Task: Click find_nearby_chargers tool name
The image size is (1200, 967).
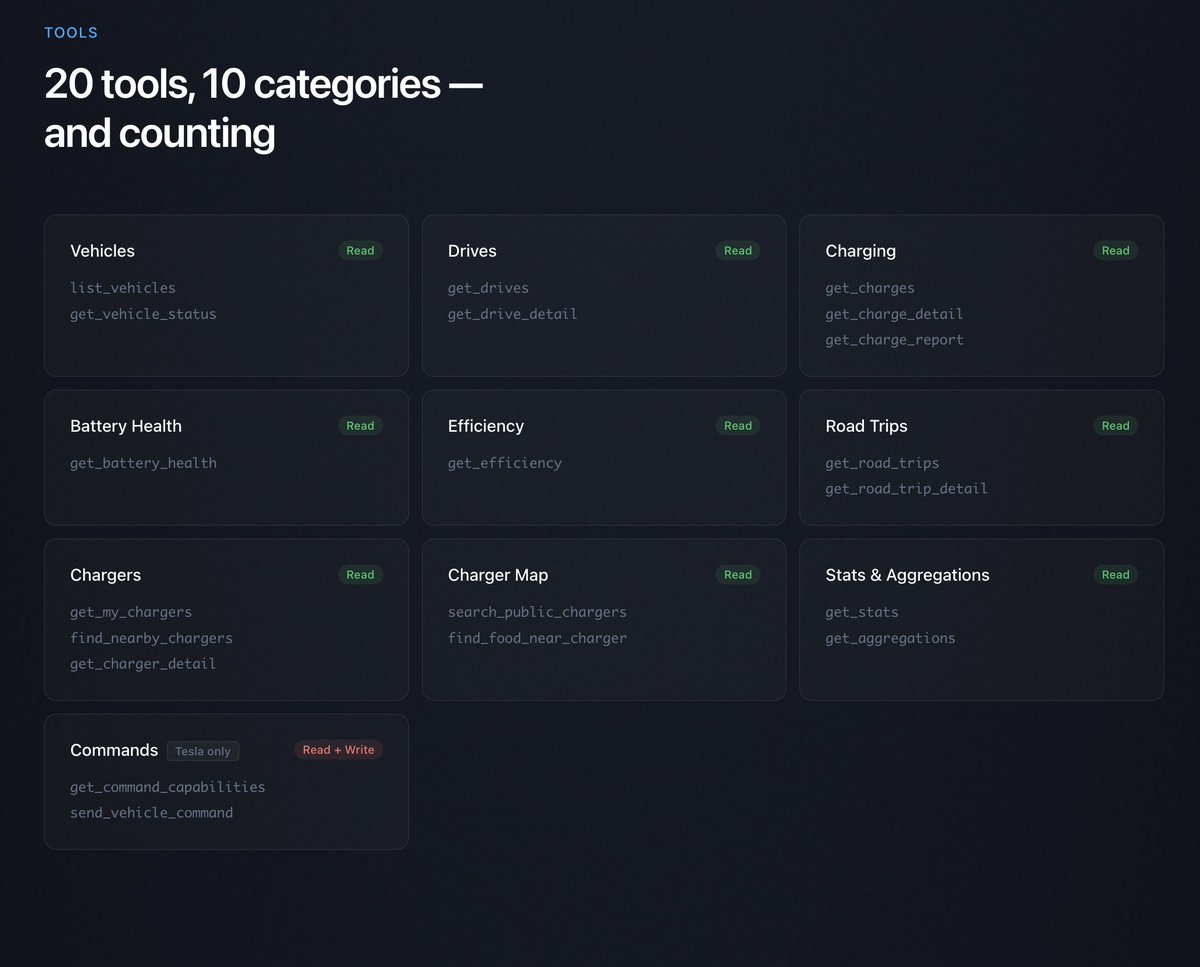Action: click(151, 638)
